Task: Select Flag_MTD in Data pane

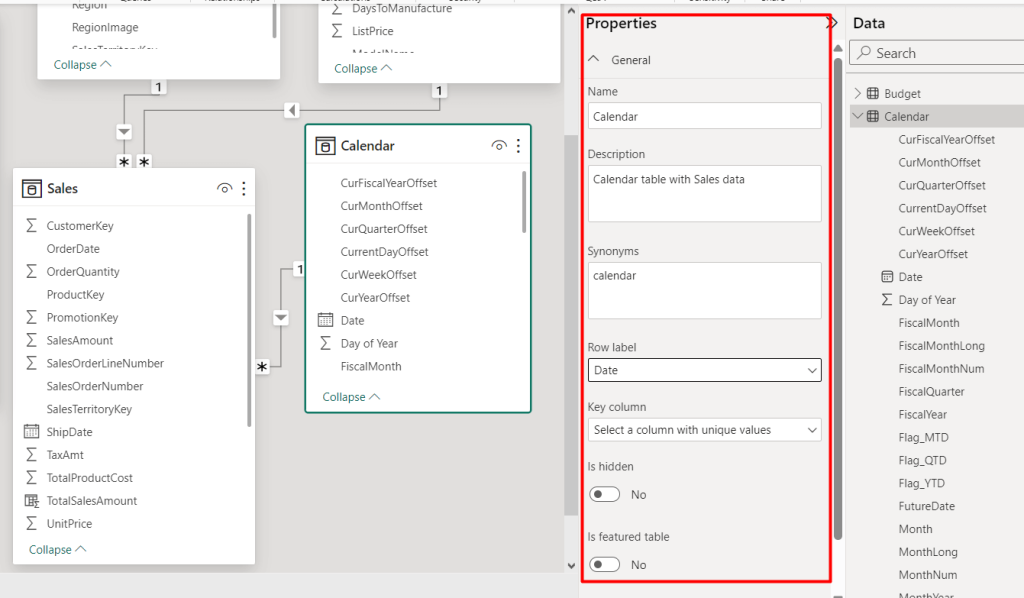Action: click(x=923, y=437)
